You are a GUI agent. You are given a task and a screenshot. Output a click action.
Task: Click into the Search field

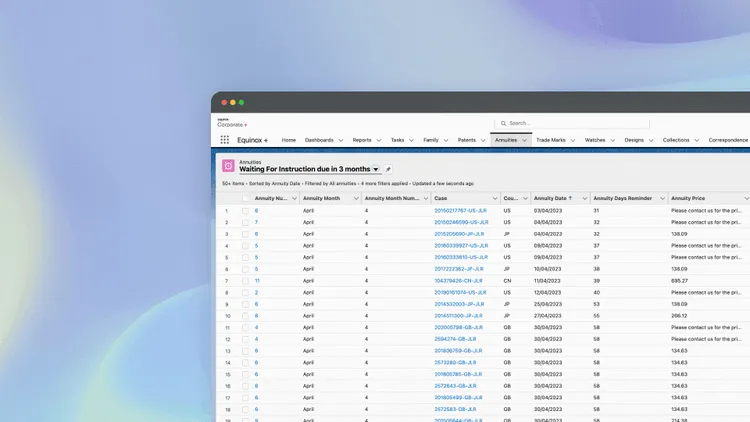[572, 123]
